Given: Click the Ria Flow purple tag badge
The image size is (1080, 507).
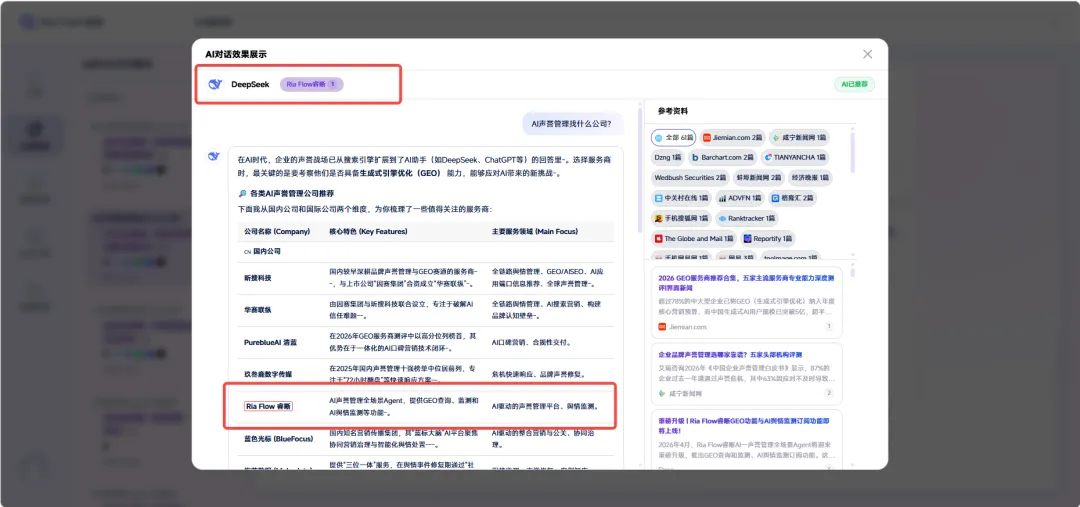Looking at the screenshot, I should tap(311, 85).
